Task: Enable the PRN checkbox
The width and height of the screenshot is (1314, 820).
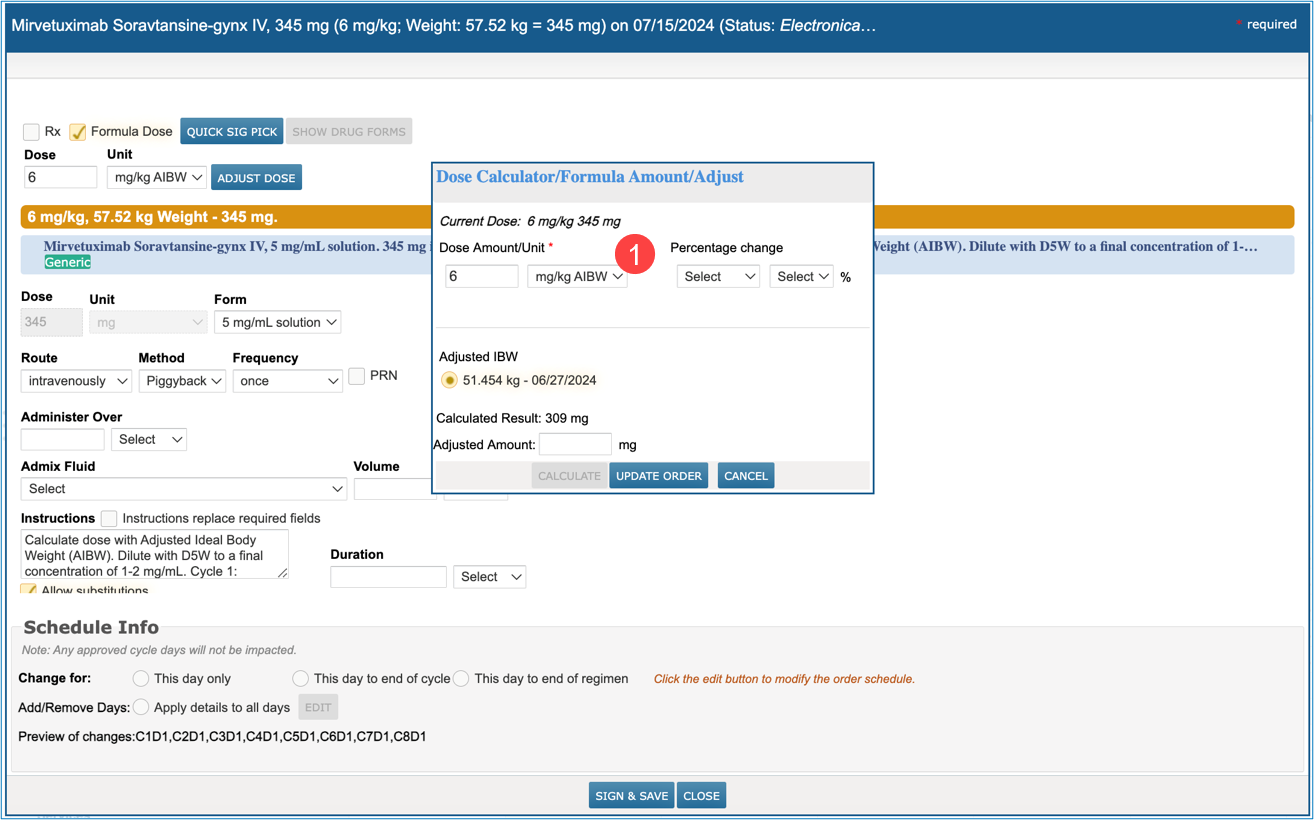Action: [x=357, y=376]
